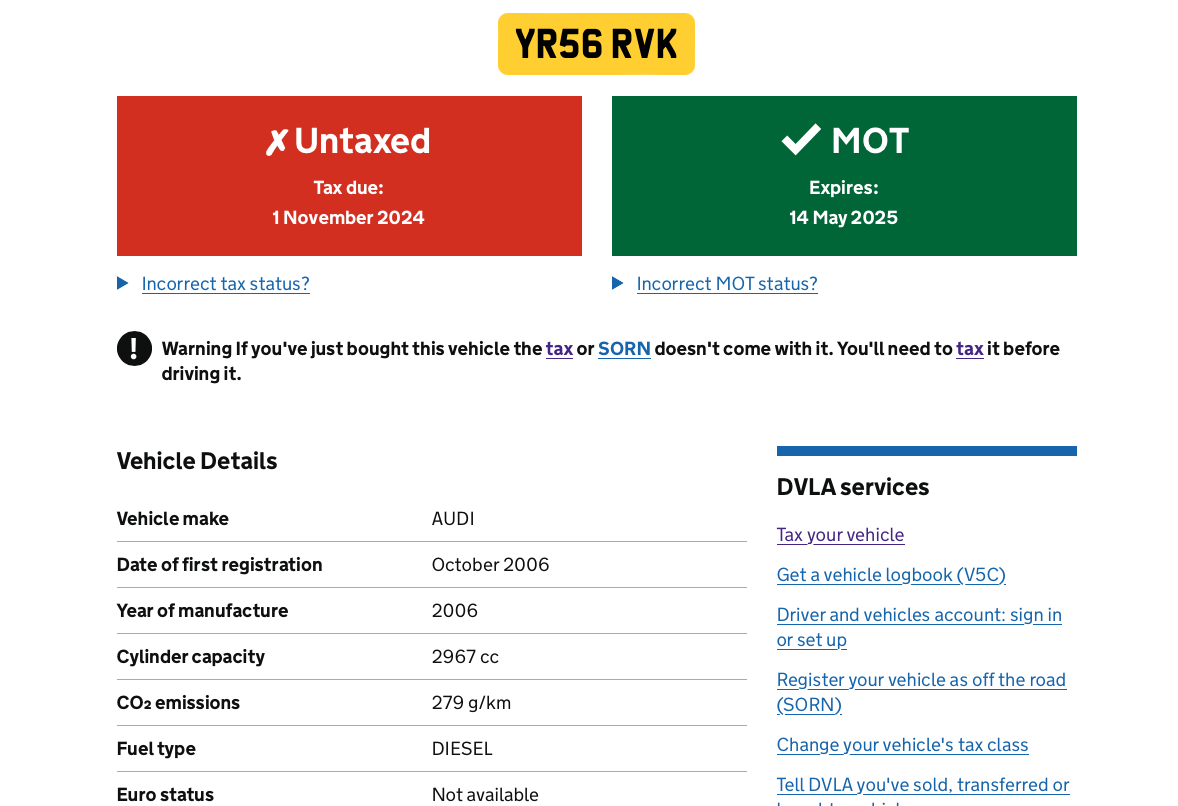Open 'Register your vehicle as off the road' link
The width and height of the screenshot is (1178, 806).
coord(921,680)
